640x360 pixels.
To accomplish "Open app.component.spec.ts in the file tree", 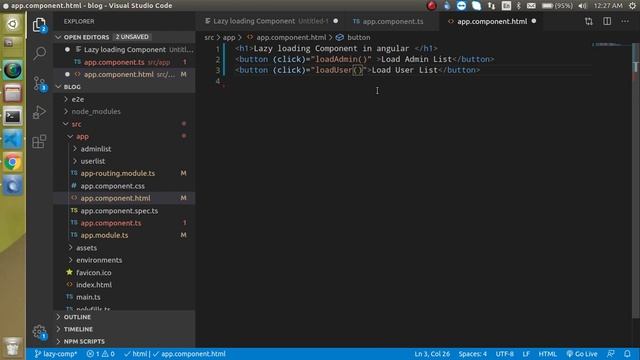I will coord(124,211).
